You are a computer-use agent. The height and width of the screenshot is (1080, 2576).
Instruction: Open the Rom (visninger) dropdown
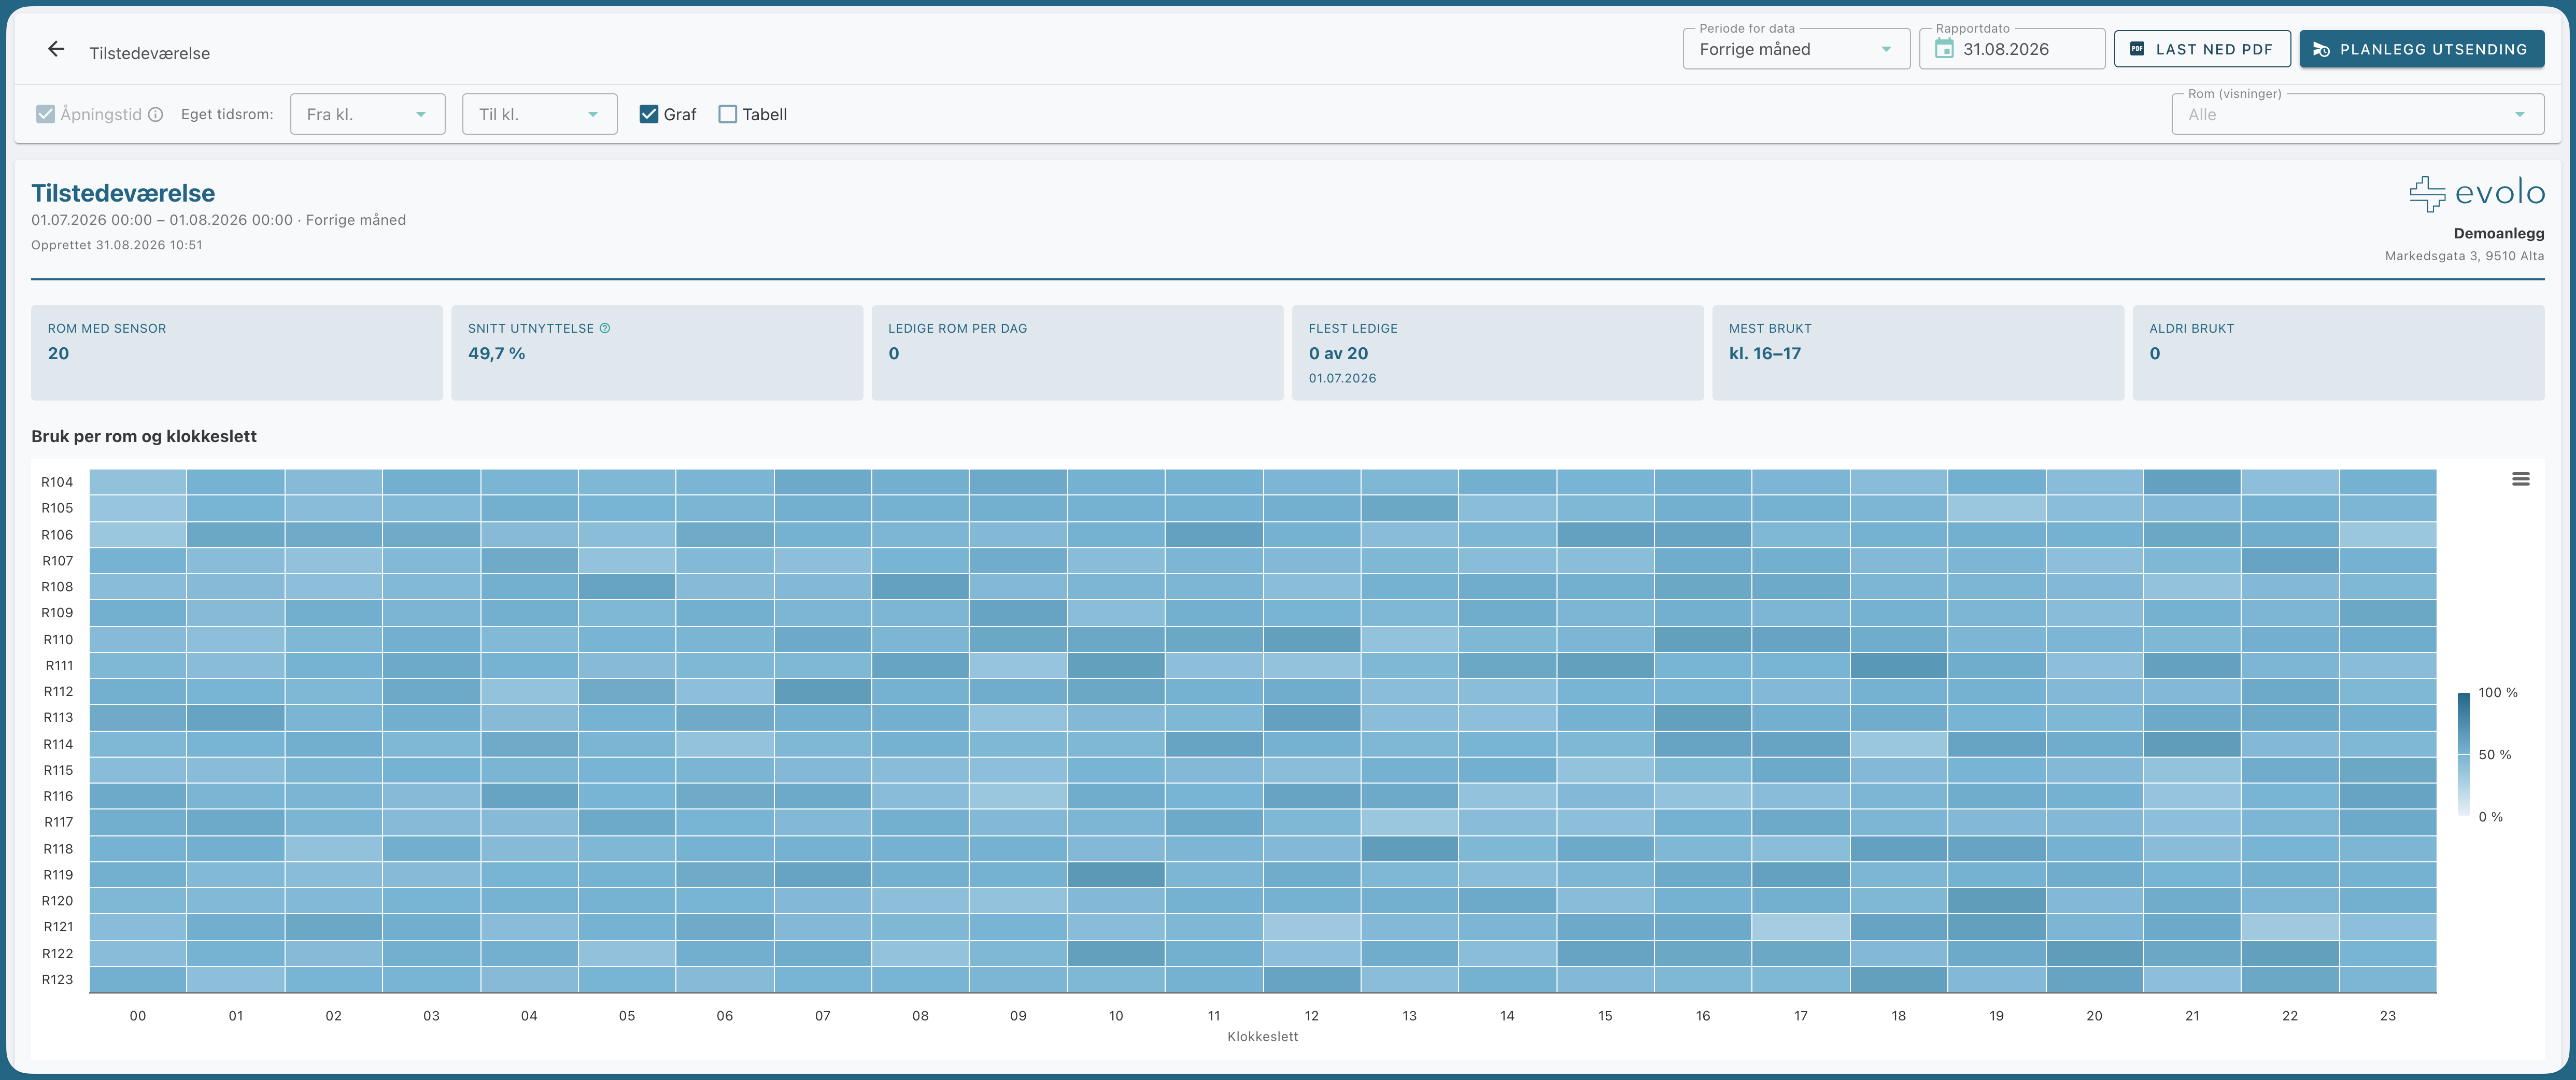[x=2358, y=114]
